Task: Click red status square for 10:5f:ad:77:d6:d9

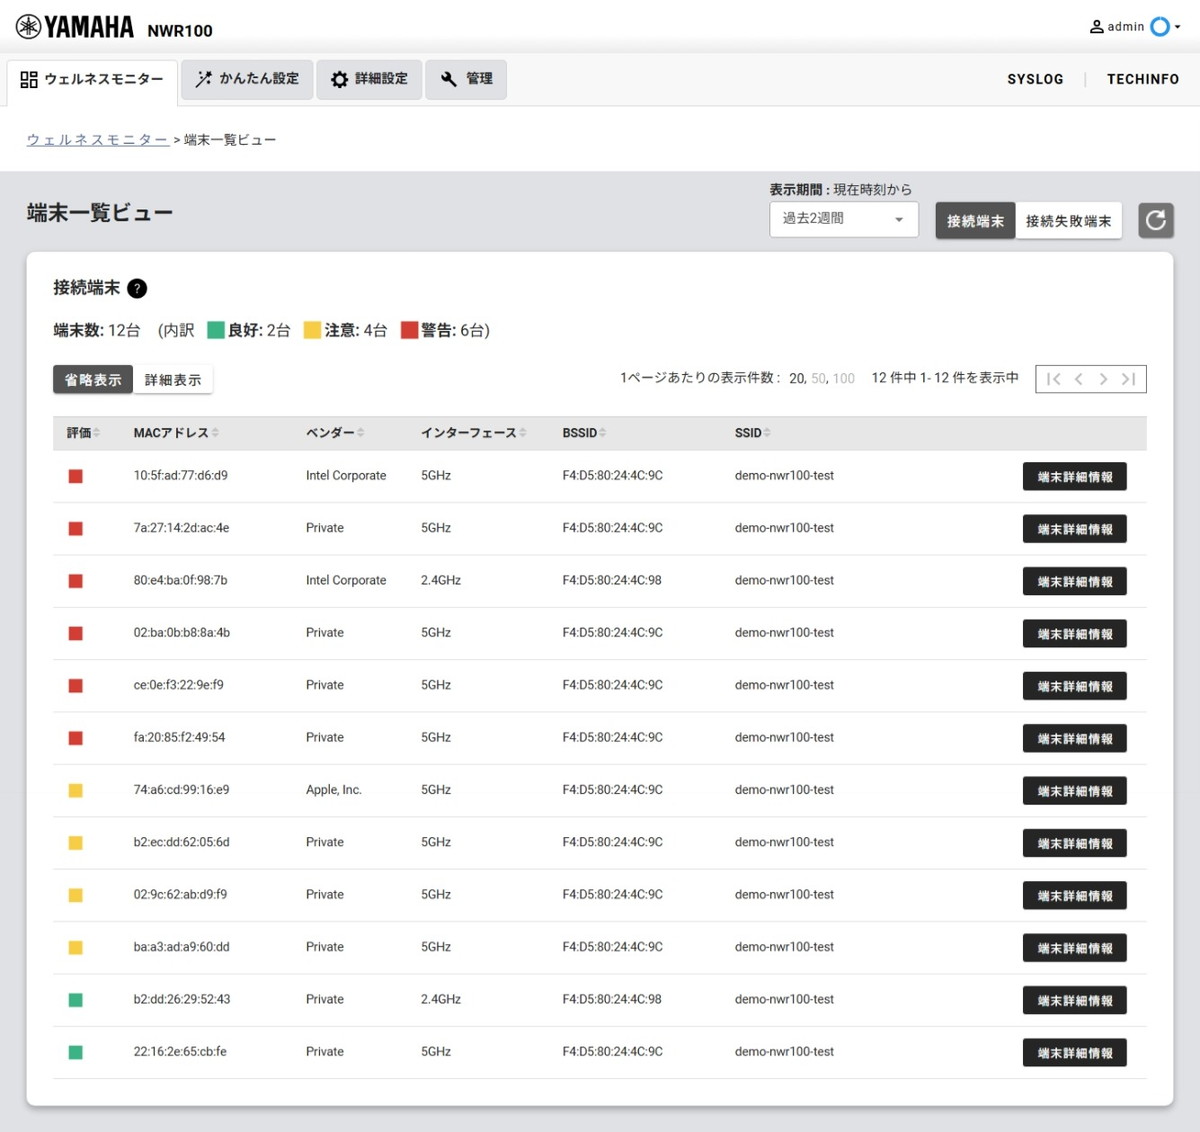Action: (x=75, y=476)
